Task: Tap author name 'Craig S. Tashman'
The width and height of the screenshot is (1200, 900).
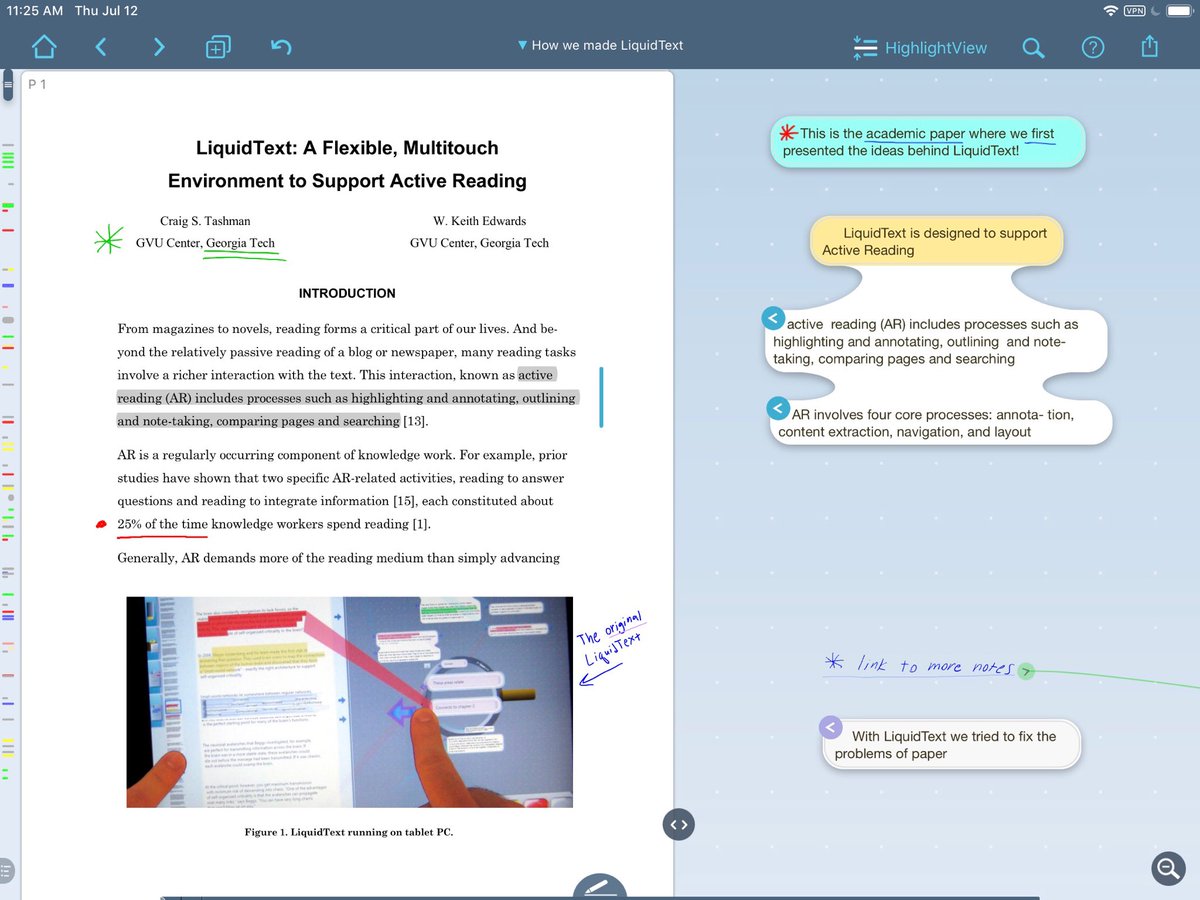Action: [x=205, y=220]
